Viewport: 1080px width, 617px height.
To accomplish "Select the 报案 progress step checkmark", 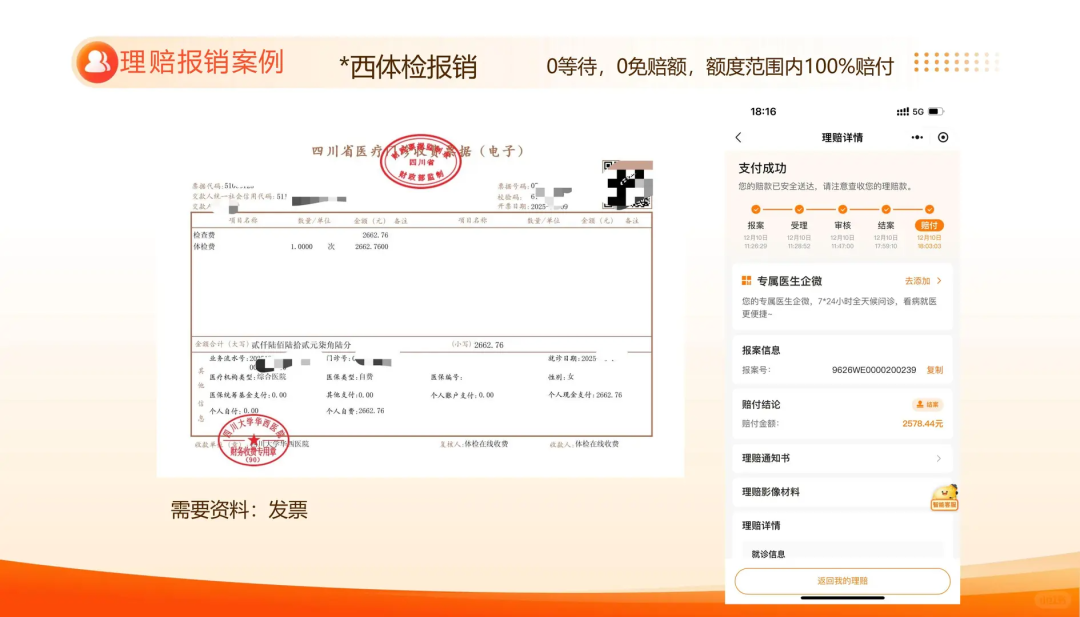I will pos(756,209).
